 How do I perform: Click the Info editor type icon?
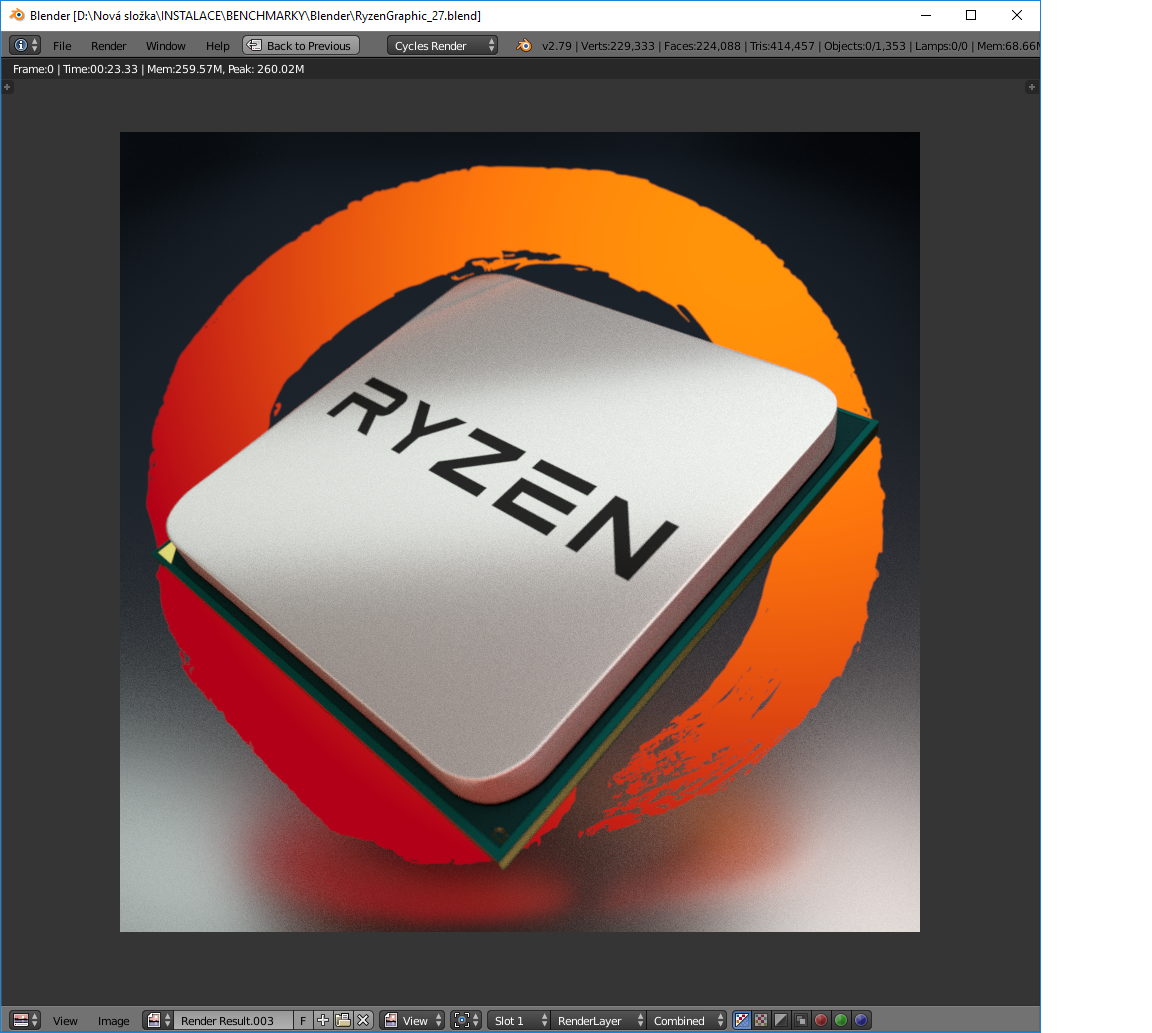[x=20, y=45]
